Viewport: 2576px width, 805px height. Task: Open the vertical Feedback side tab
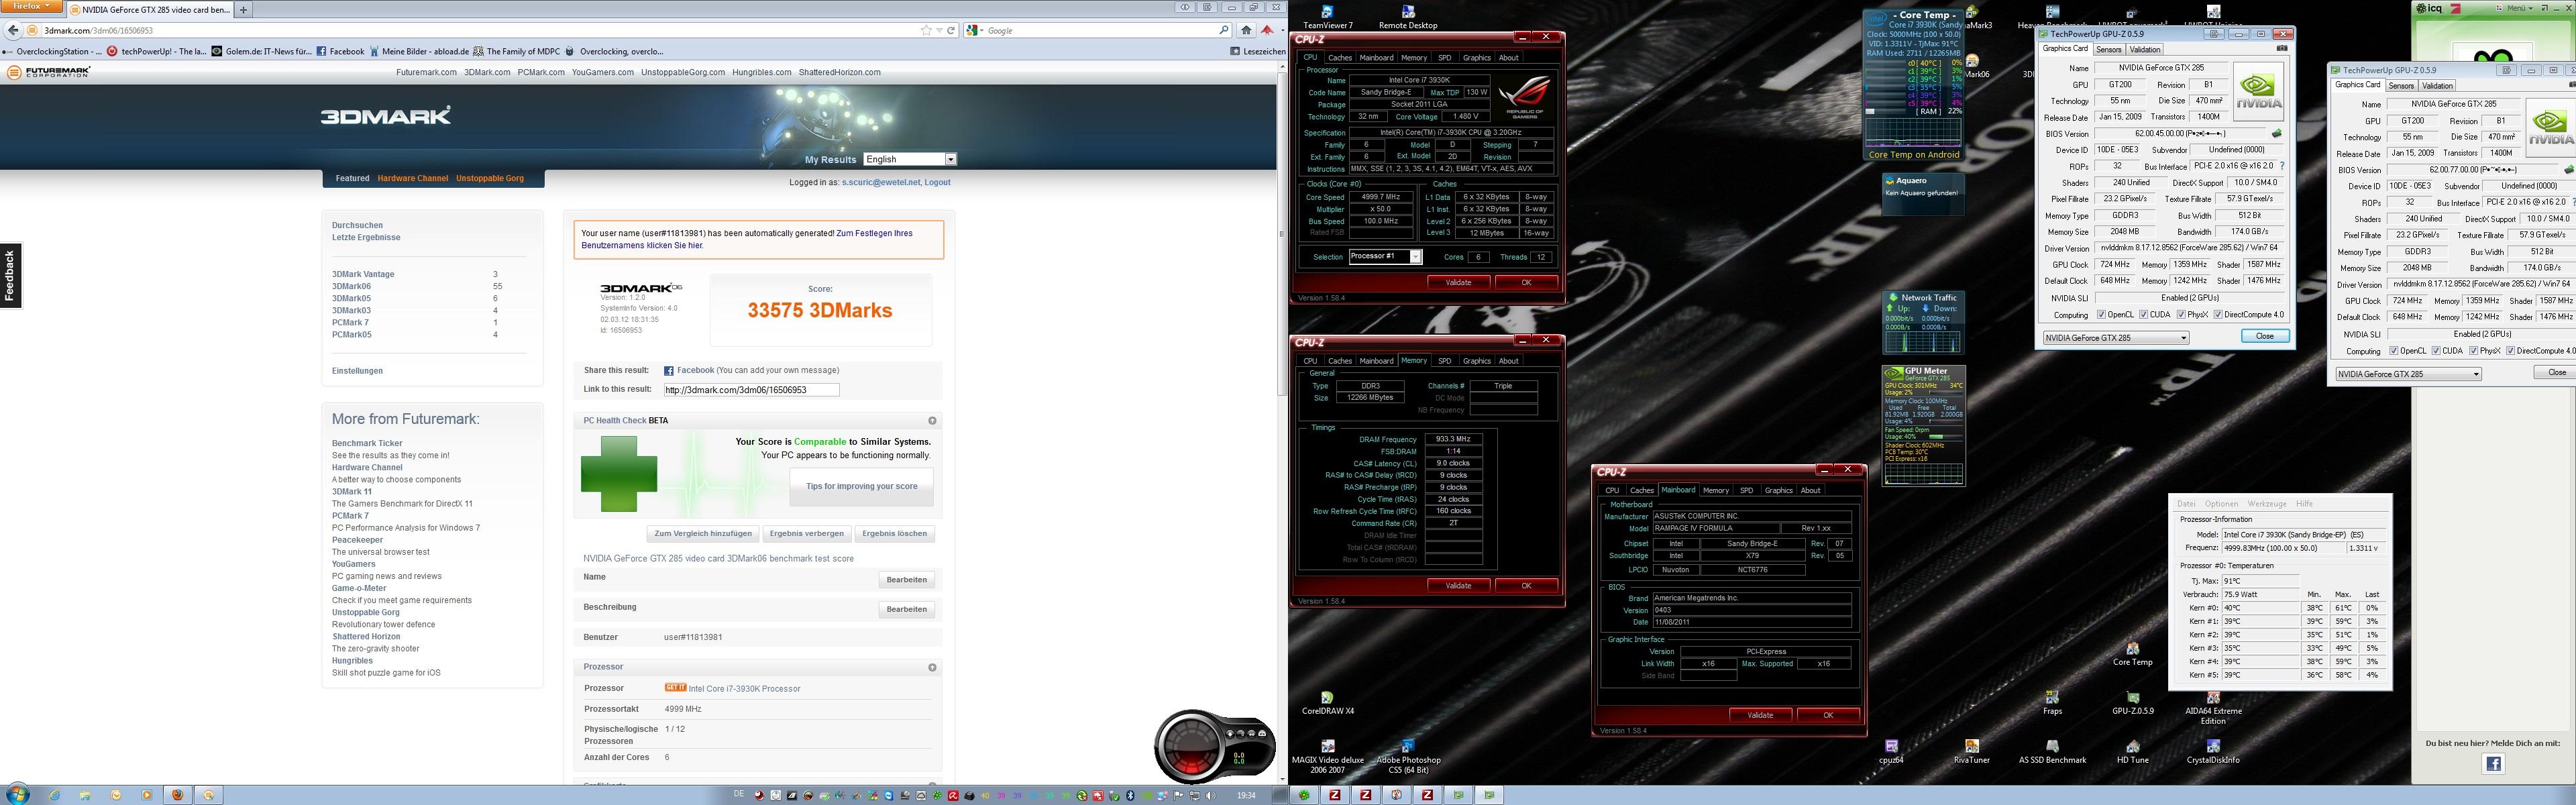click(x=10, y=275)
